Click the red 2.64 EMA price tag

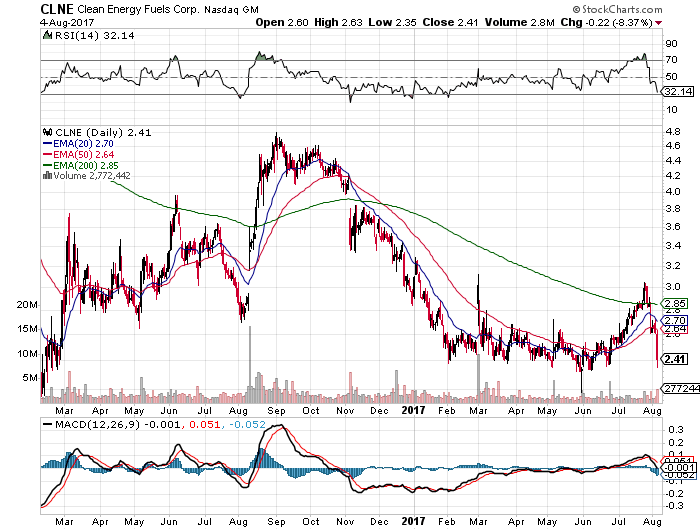click(675, 329)
